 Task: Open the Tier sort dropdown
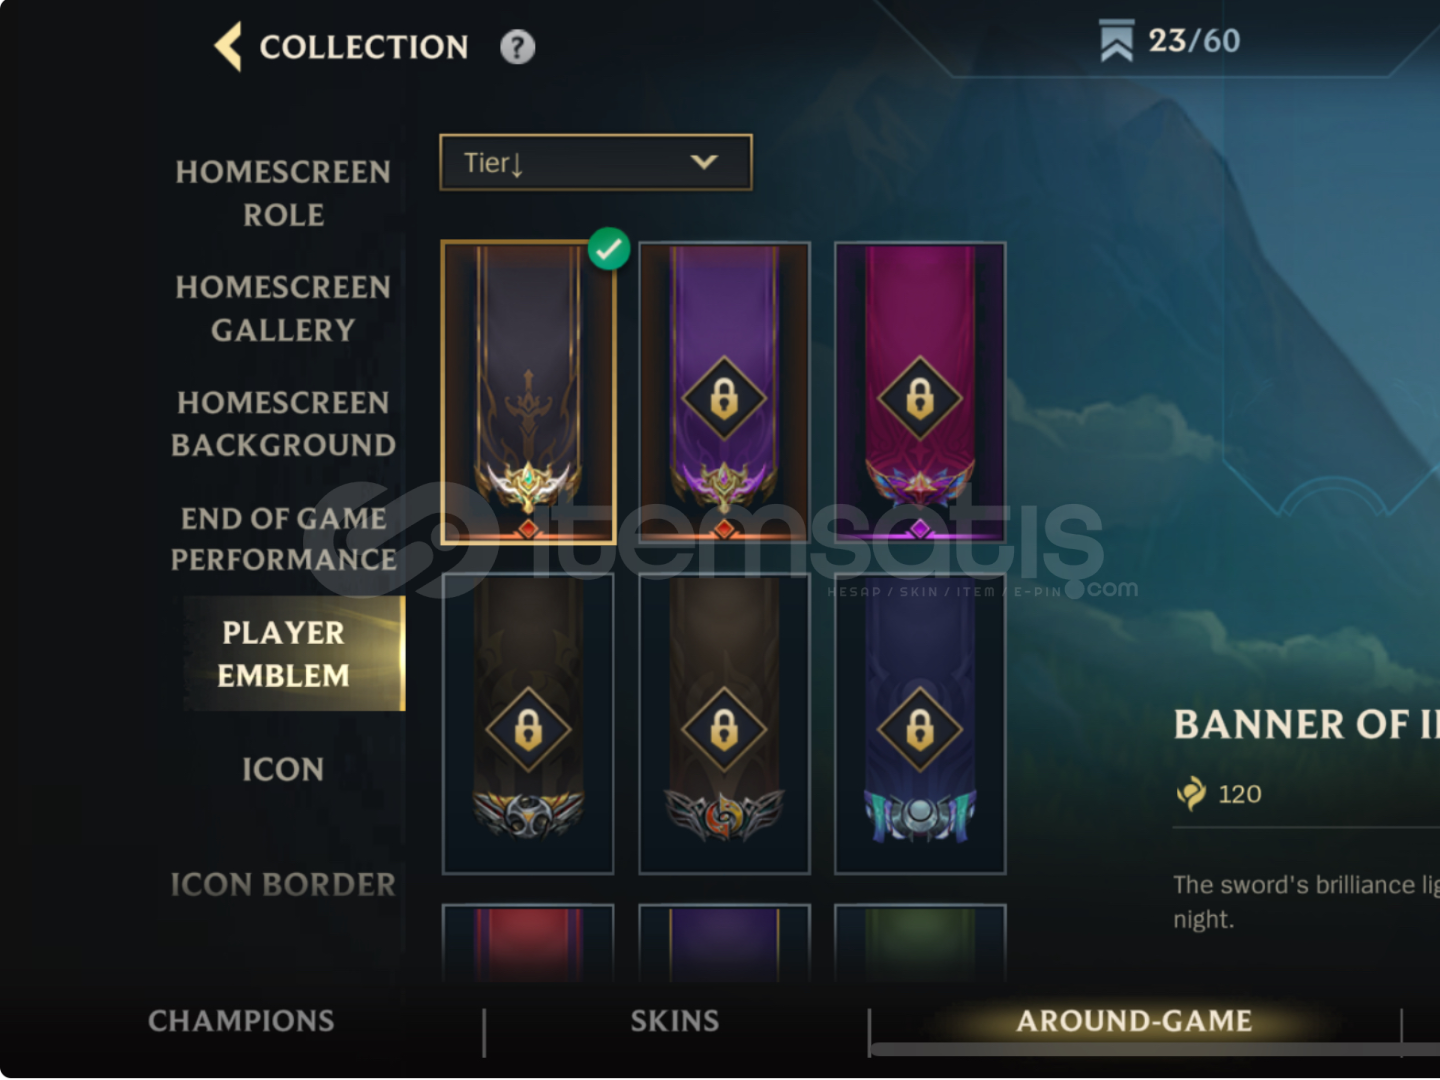tap(596, 162)
